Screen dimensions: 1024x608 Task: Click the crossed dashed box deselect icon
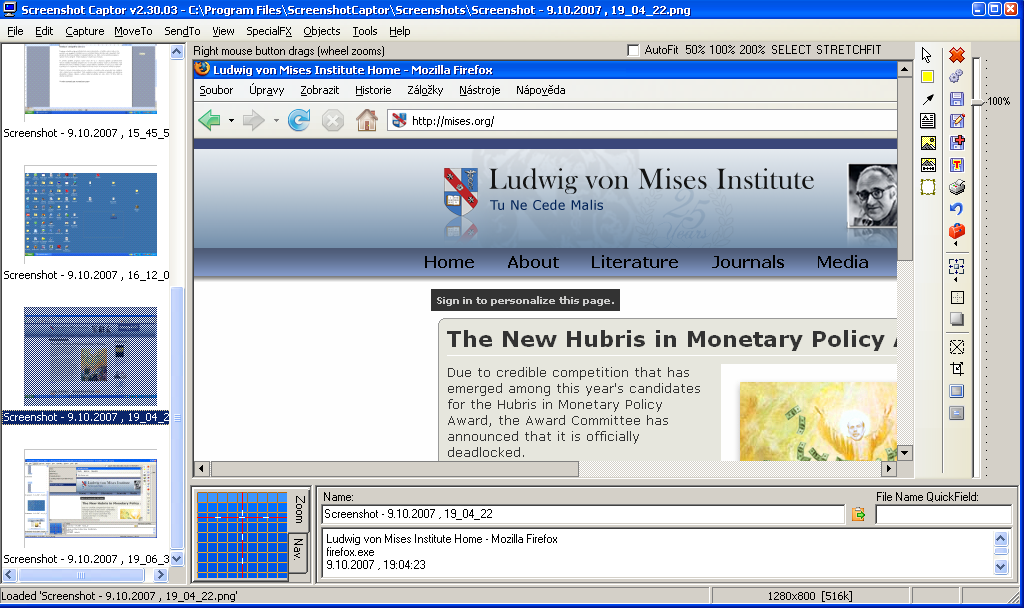tap(957, 347)
